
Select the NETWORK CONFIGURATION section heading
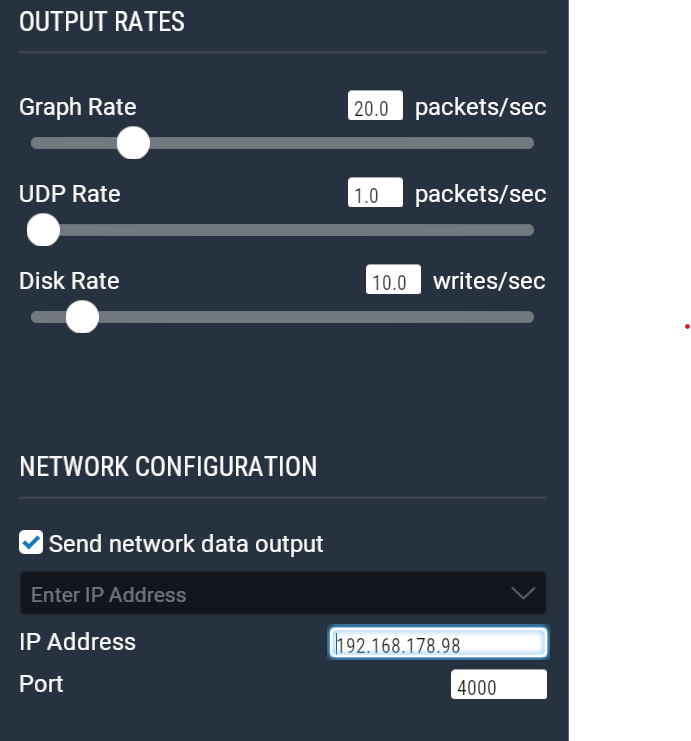click(168, 466)
